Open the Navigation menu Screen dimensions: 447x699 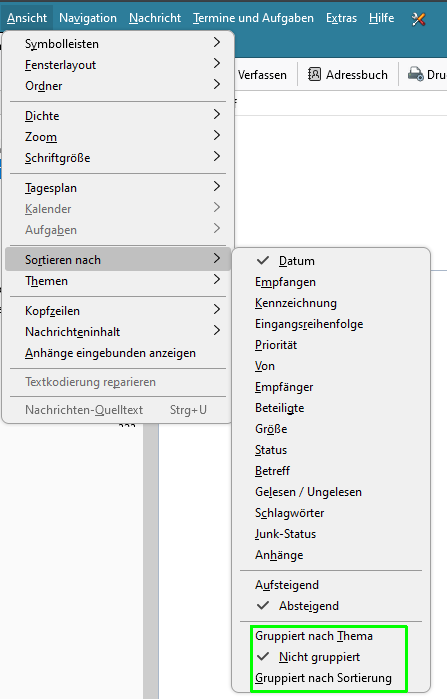click(88, 18)
